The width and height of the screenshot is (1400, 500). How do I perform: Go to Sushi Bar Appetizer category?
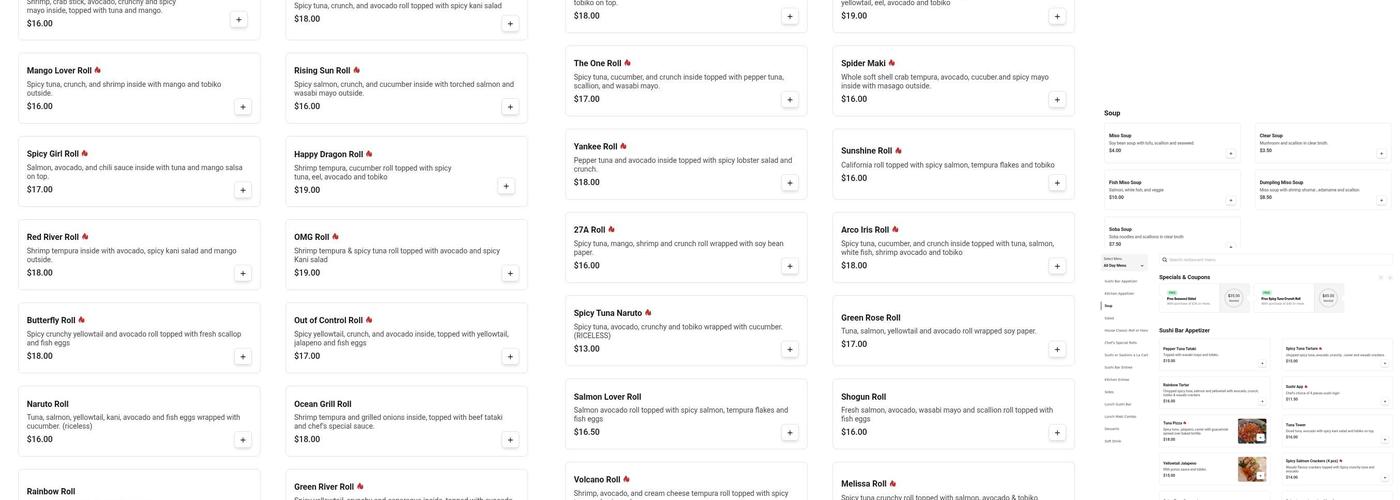[x=1120, y=281]
